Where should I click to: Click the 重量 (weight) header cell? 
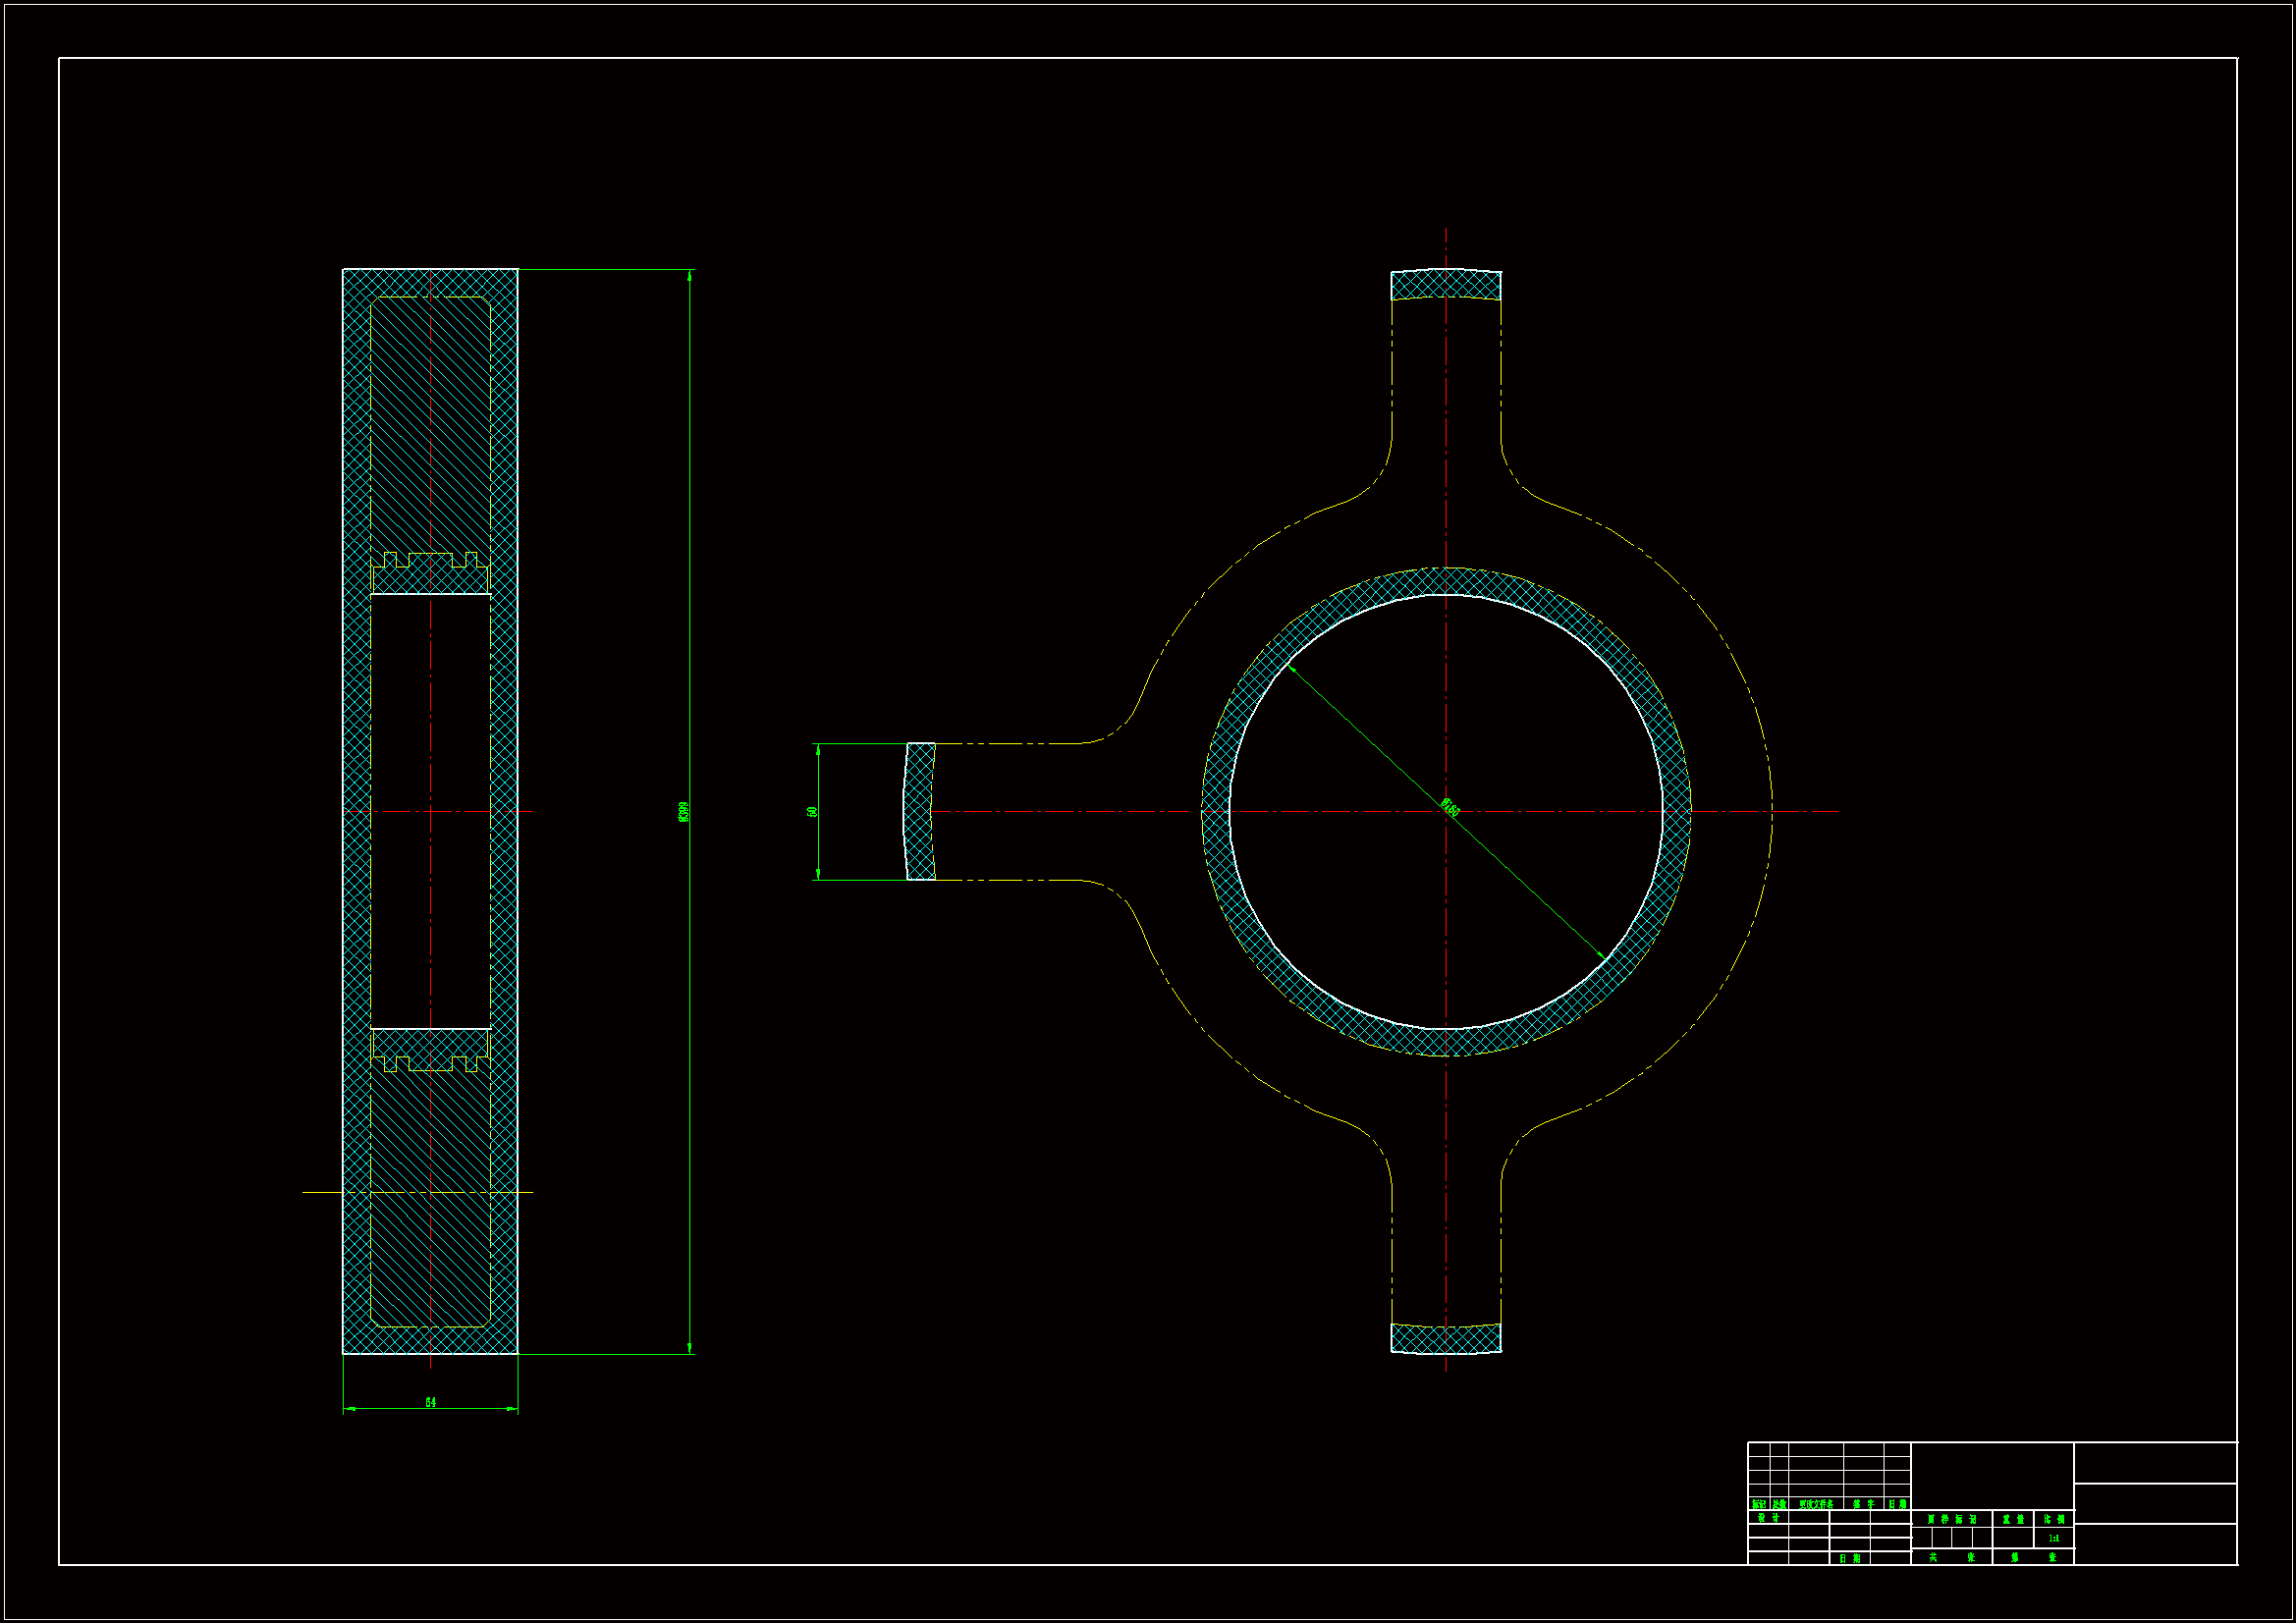(x=2014, y=1520)
